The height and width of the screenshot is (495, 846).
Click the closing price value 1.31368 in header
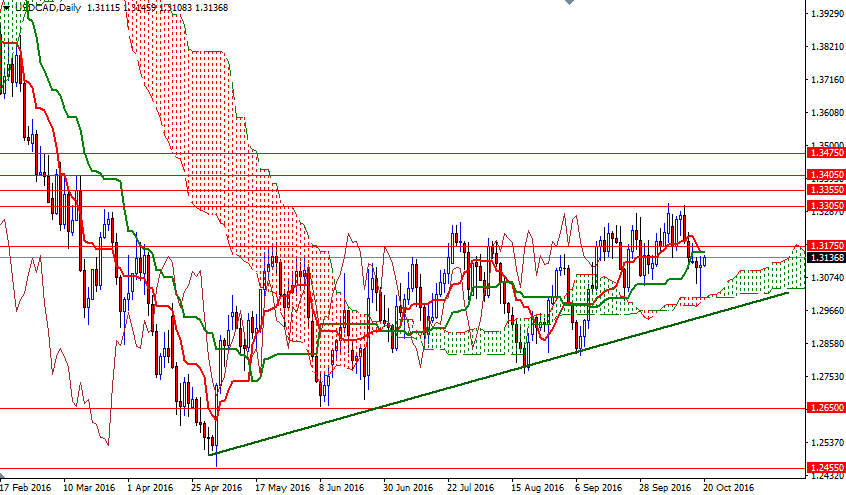coord(212,8)
